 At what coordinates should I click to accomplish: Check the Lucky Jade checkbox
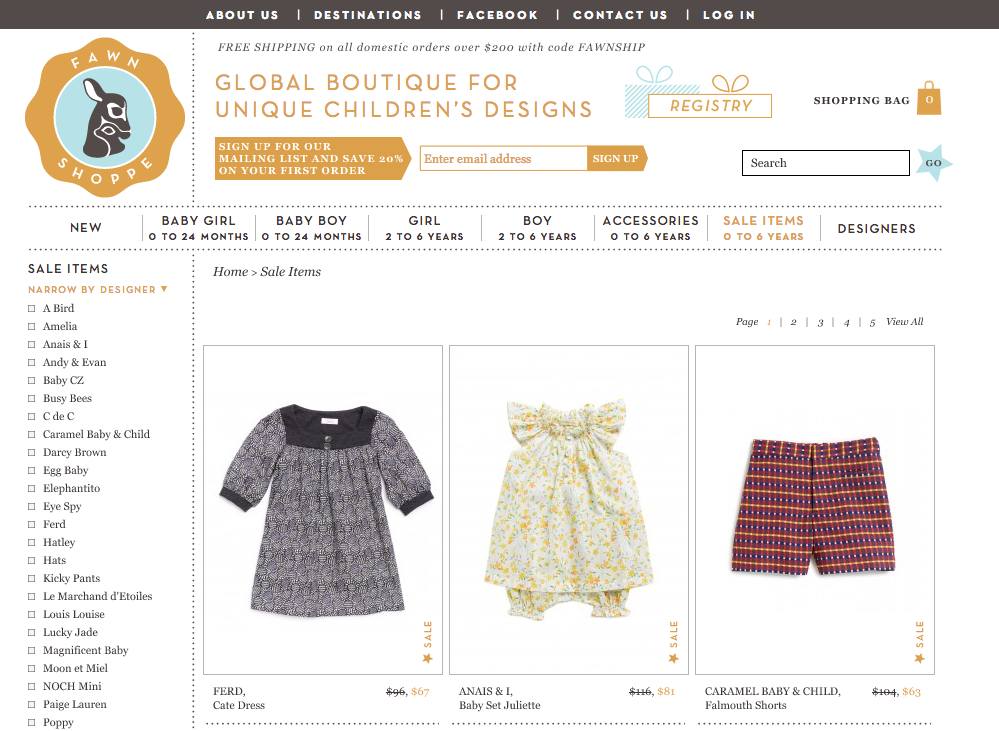pos(31,632)
